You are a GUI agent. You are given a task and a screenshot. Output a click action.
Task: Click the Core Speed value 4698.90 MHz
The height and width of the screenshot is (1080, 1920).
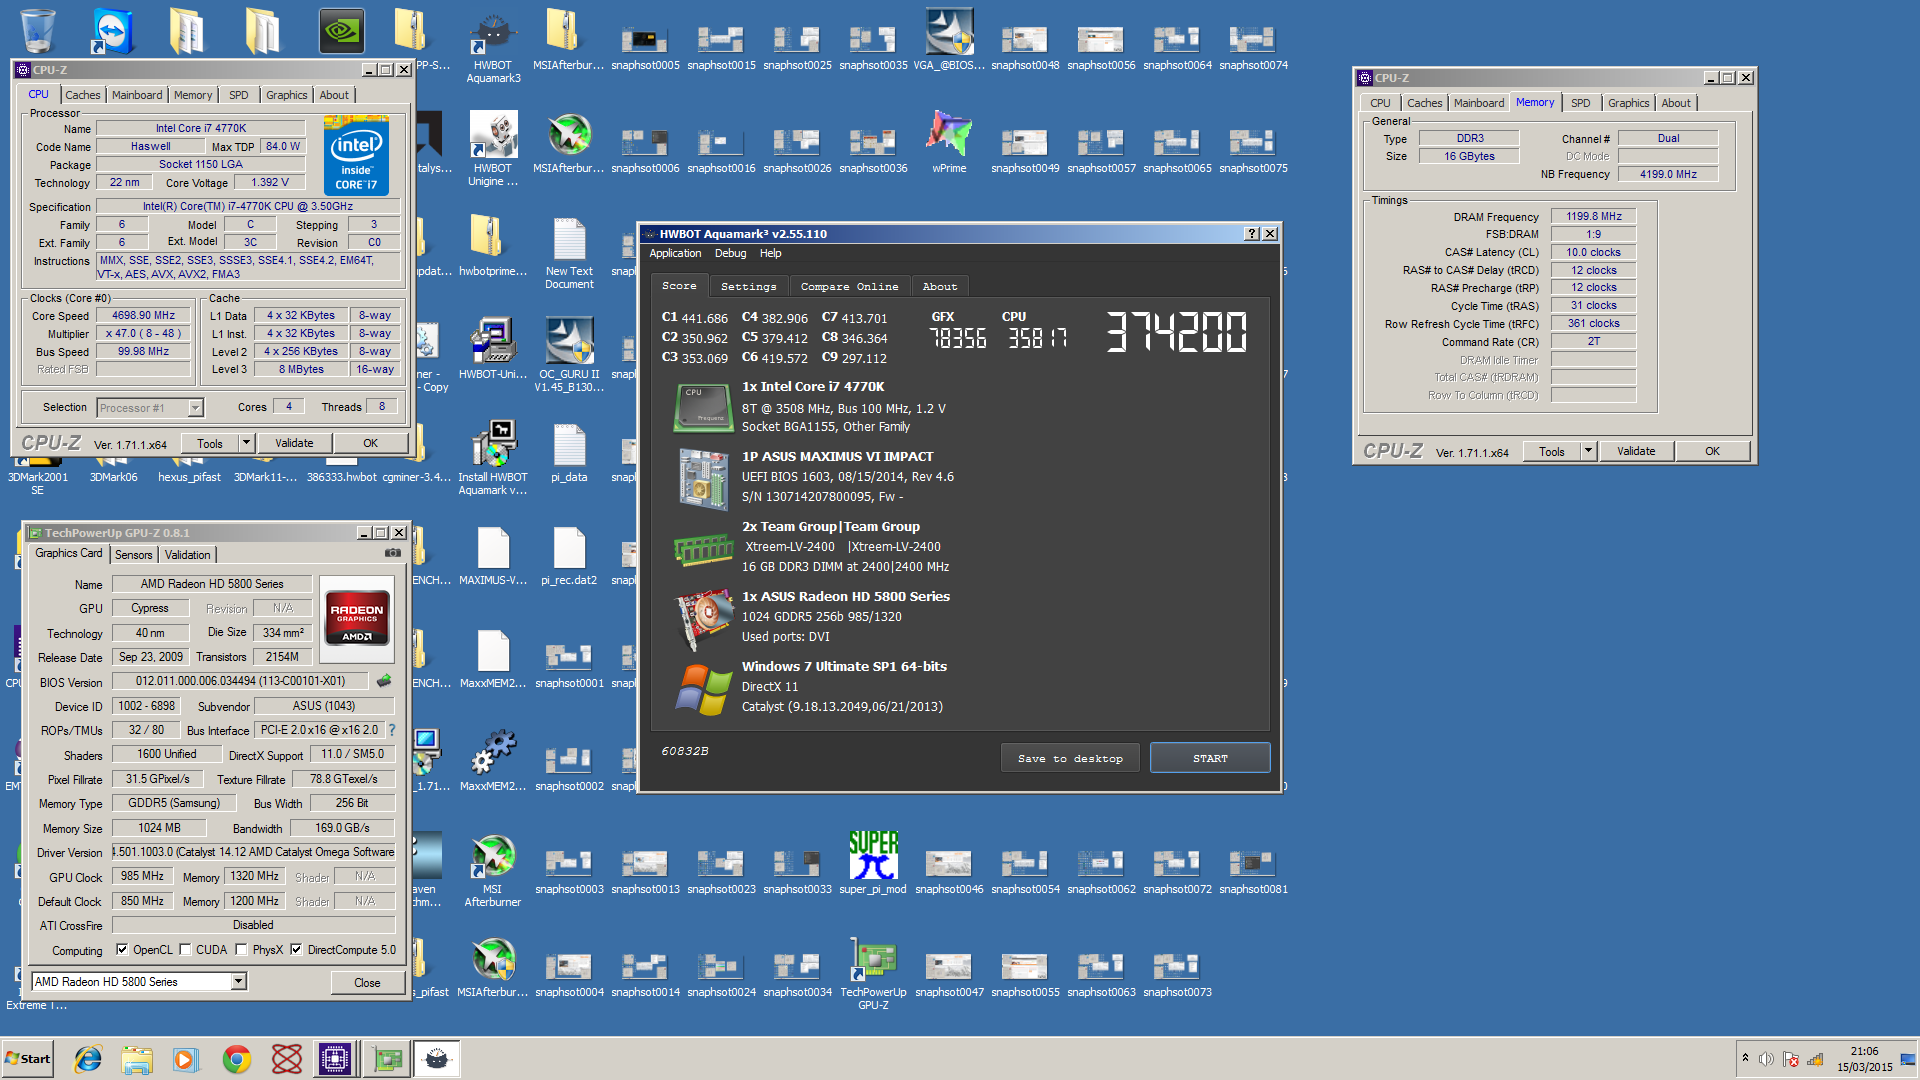point(143,315)
